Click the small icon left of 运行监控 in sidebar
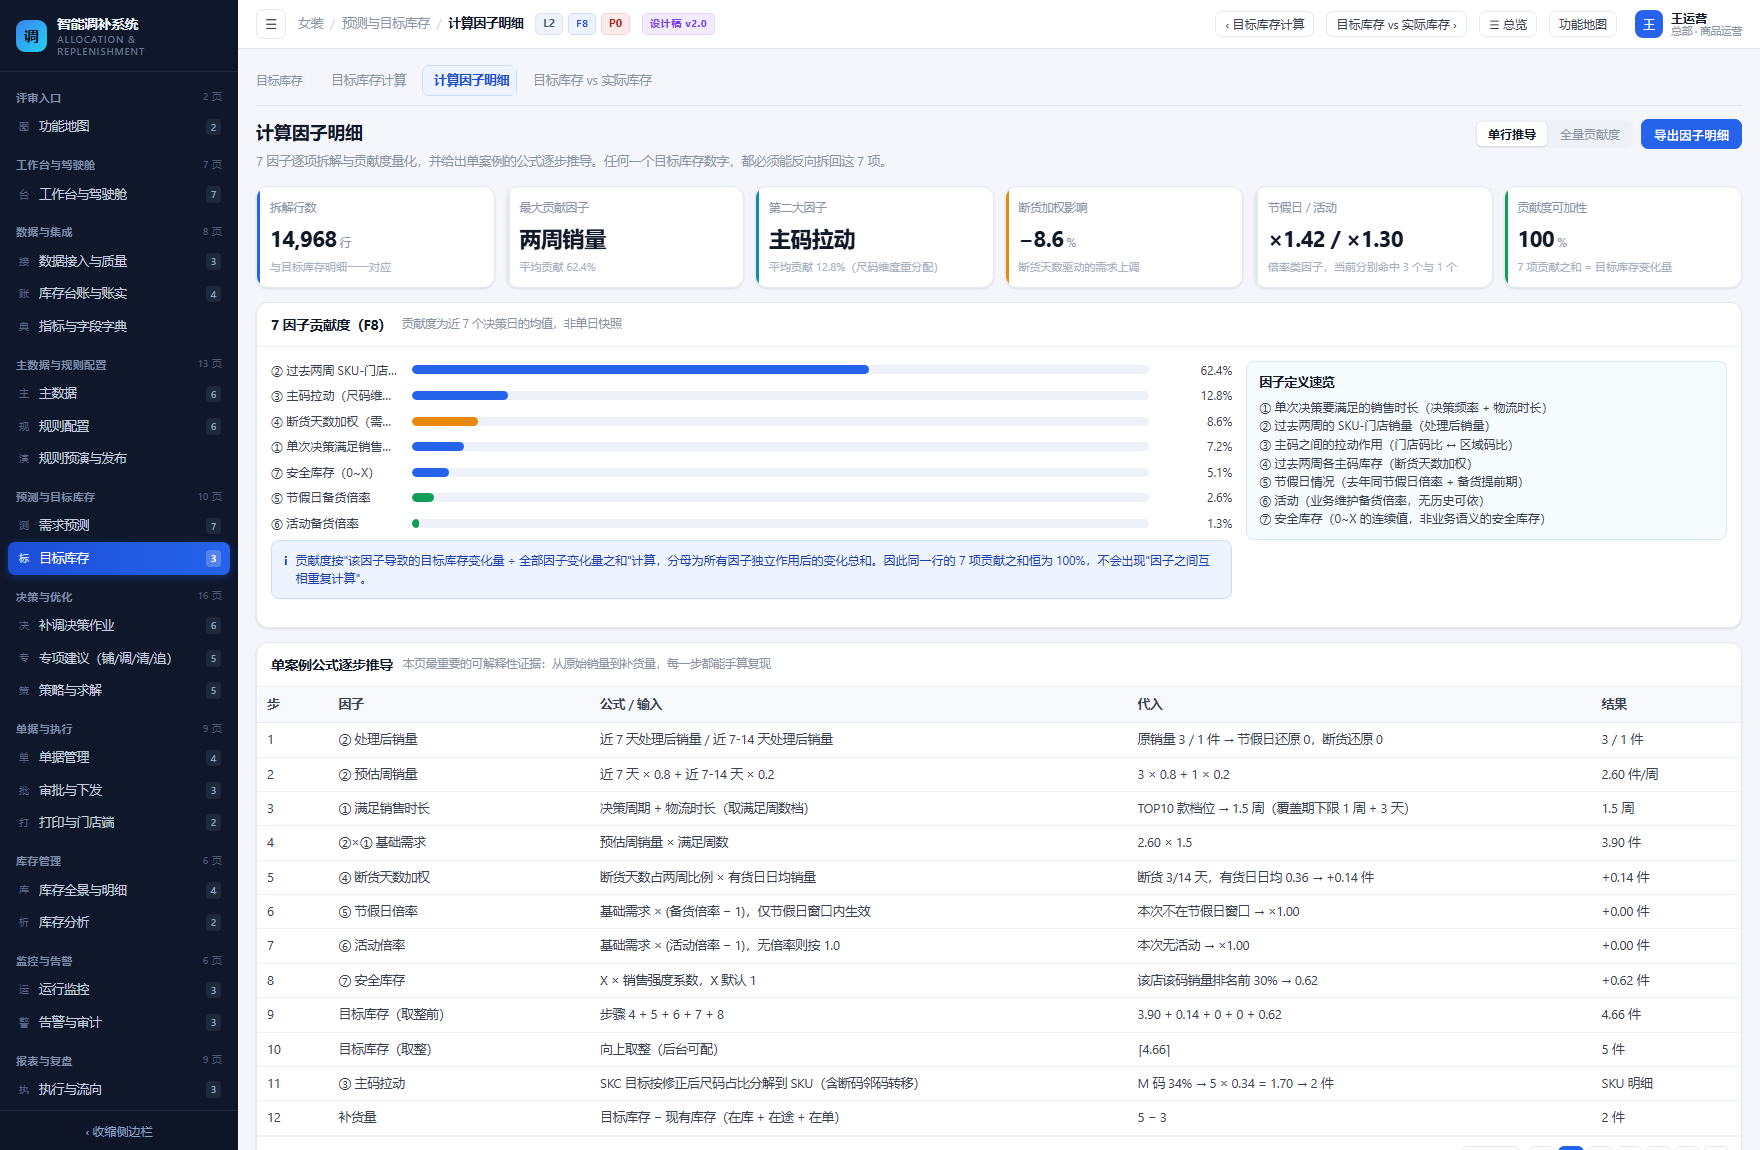The image size is (1760, 1150). 24,990
